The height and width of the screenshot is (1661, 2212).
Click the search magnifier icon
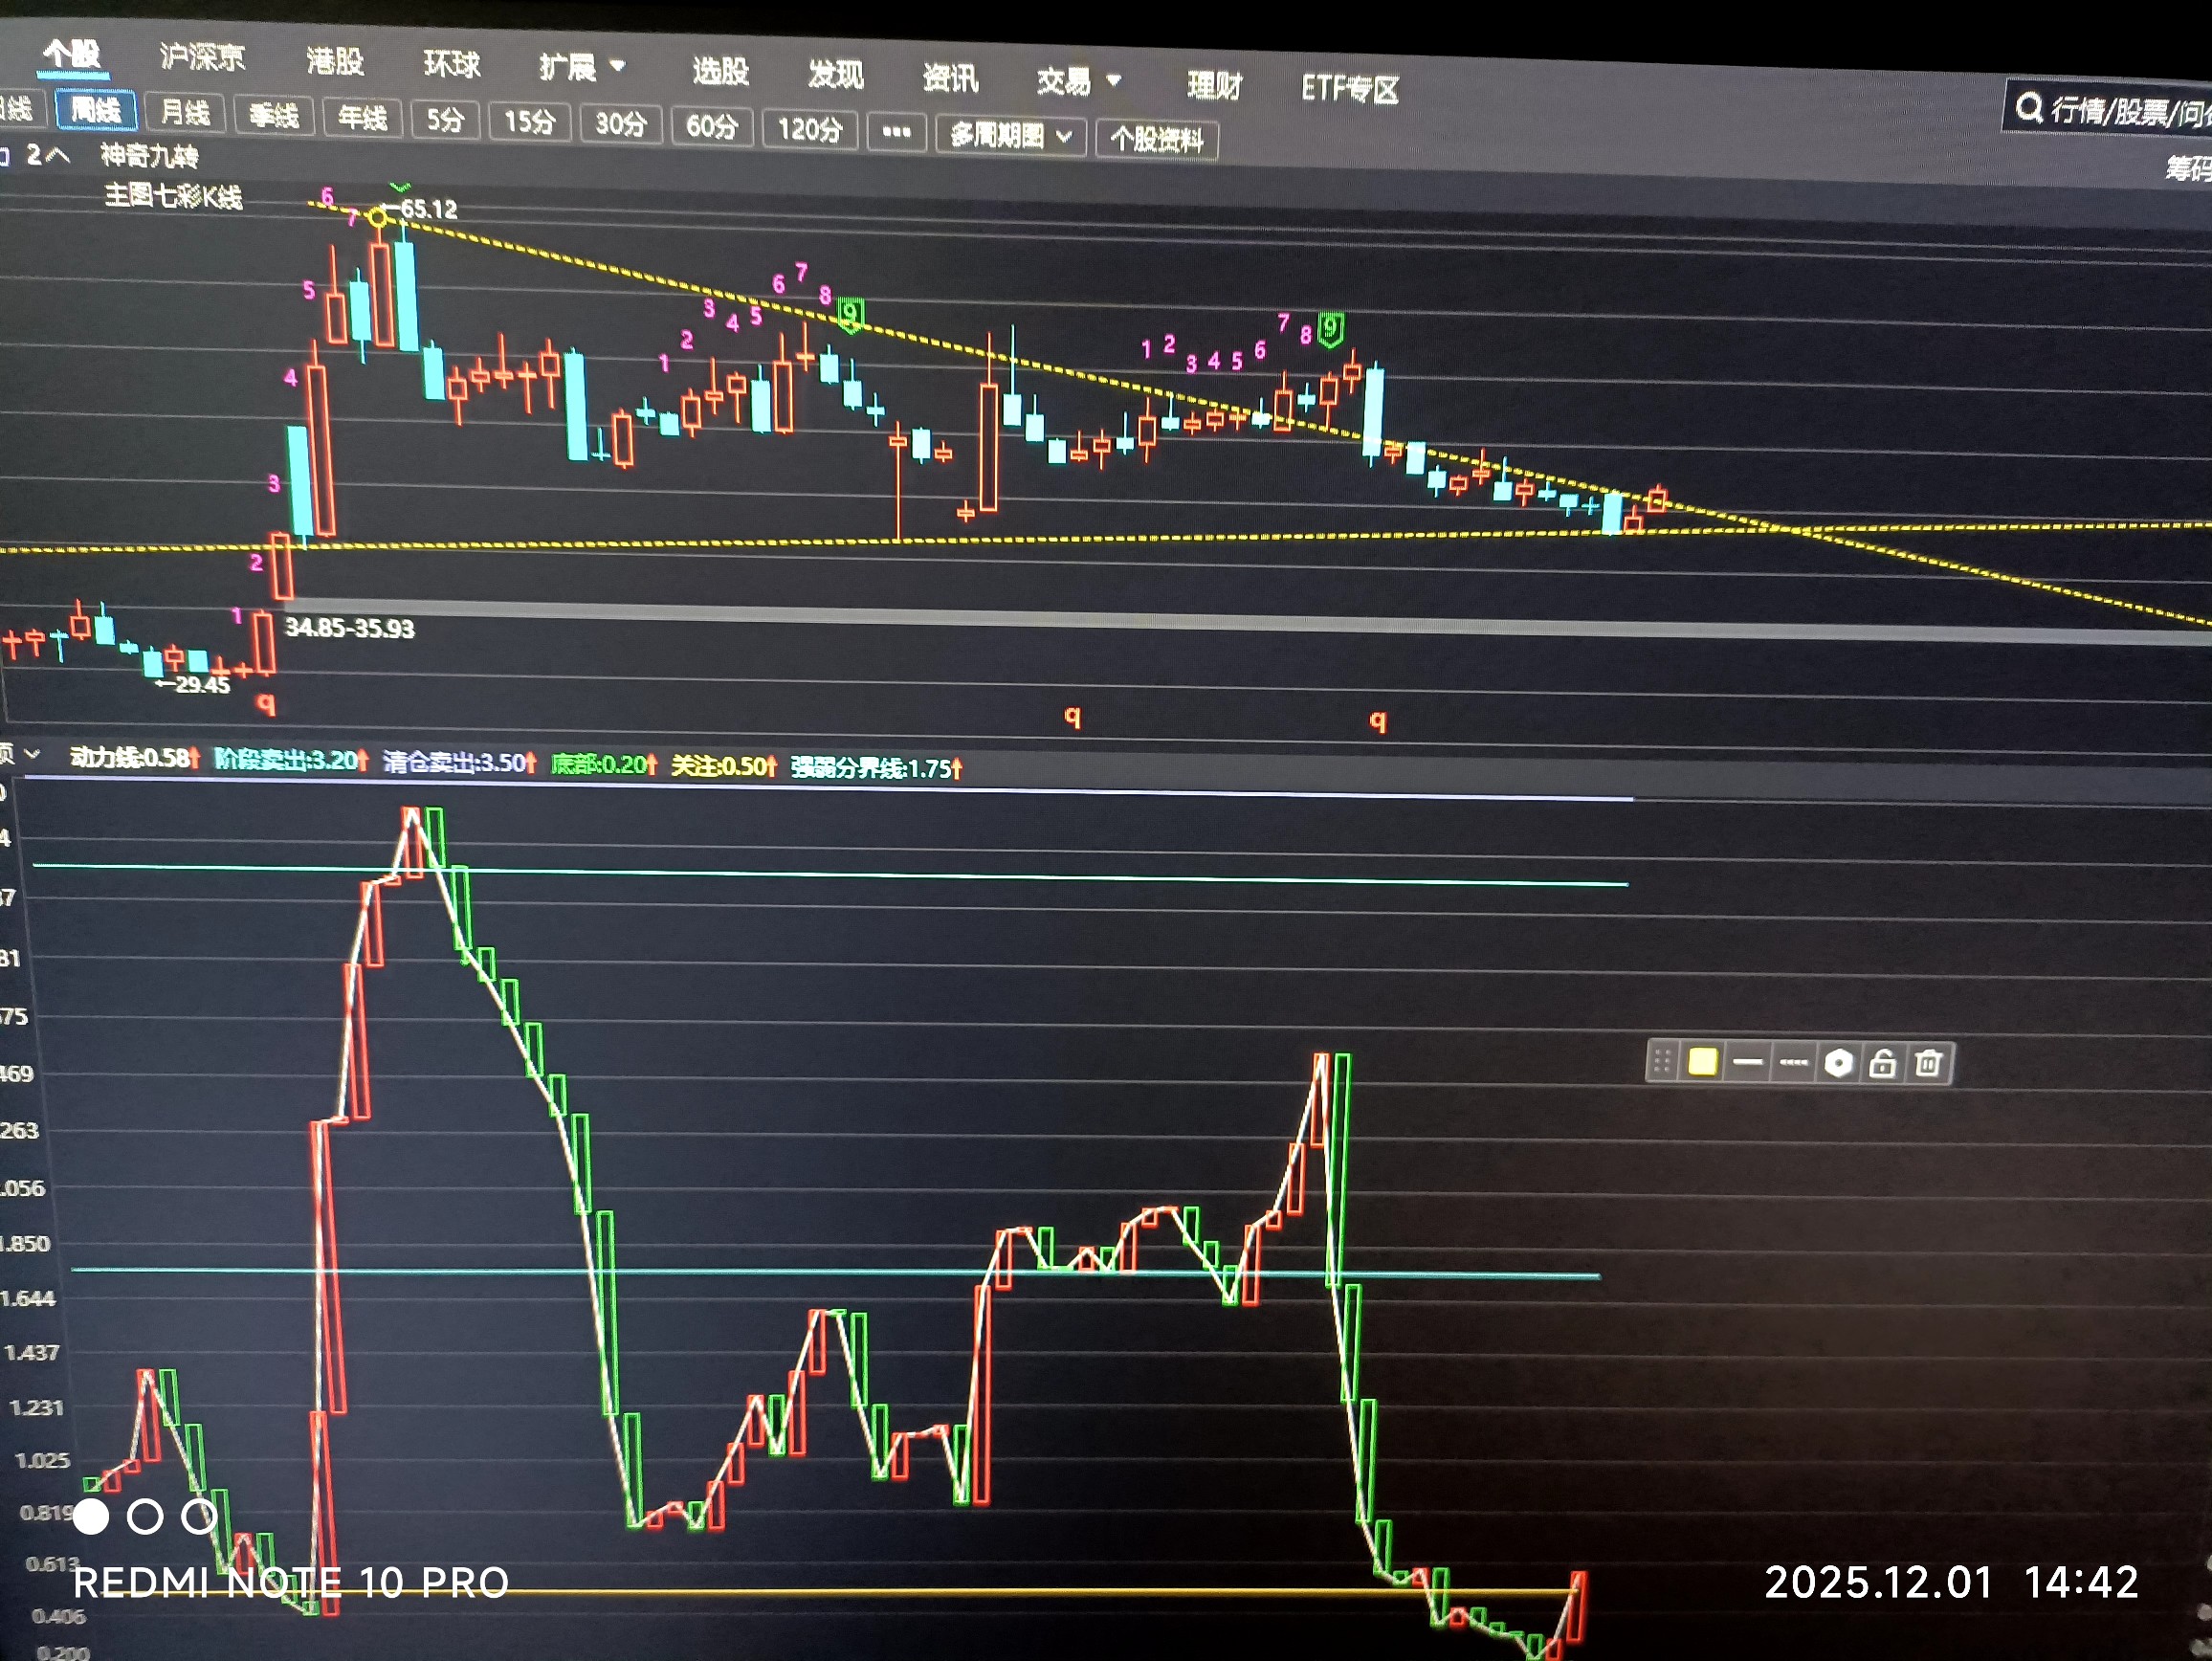2028,107
